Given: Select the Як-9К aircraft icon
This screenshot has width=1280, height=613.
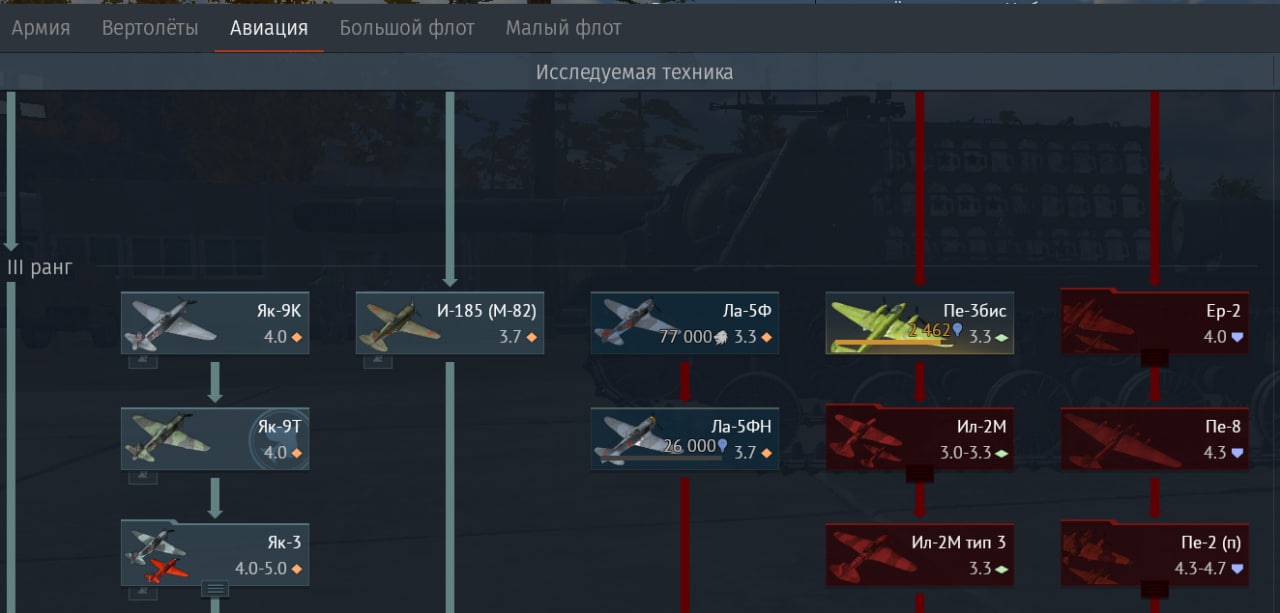Looking at the screenshot, I should (x=171, y=323).
